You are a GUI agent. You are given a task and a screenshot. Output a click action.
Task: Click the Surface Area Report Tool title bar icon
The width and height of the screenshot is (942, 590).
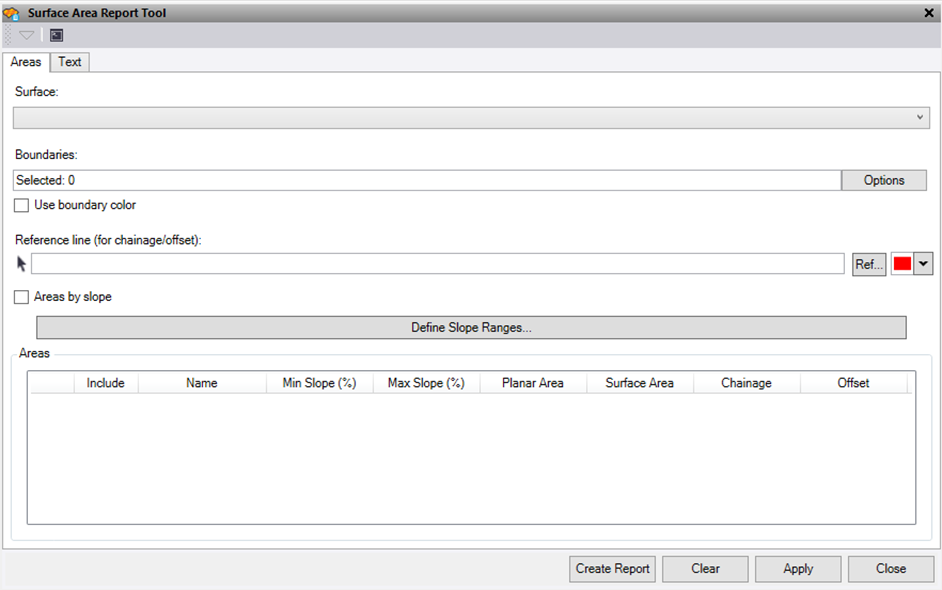12,12
